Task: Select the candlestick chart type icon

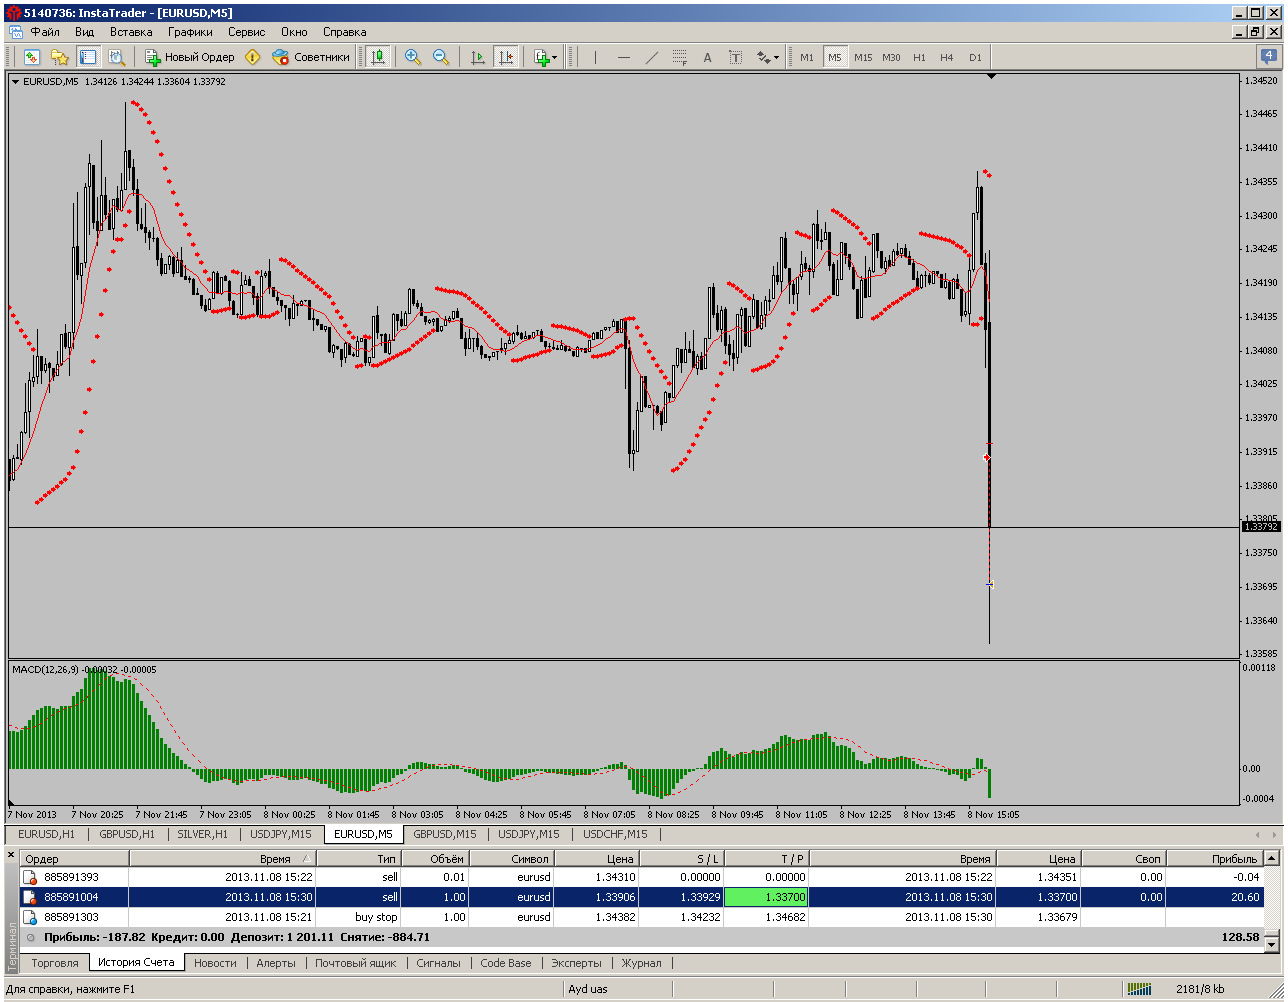Action: click(378, 57)
